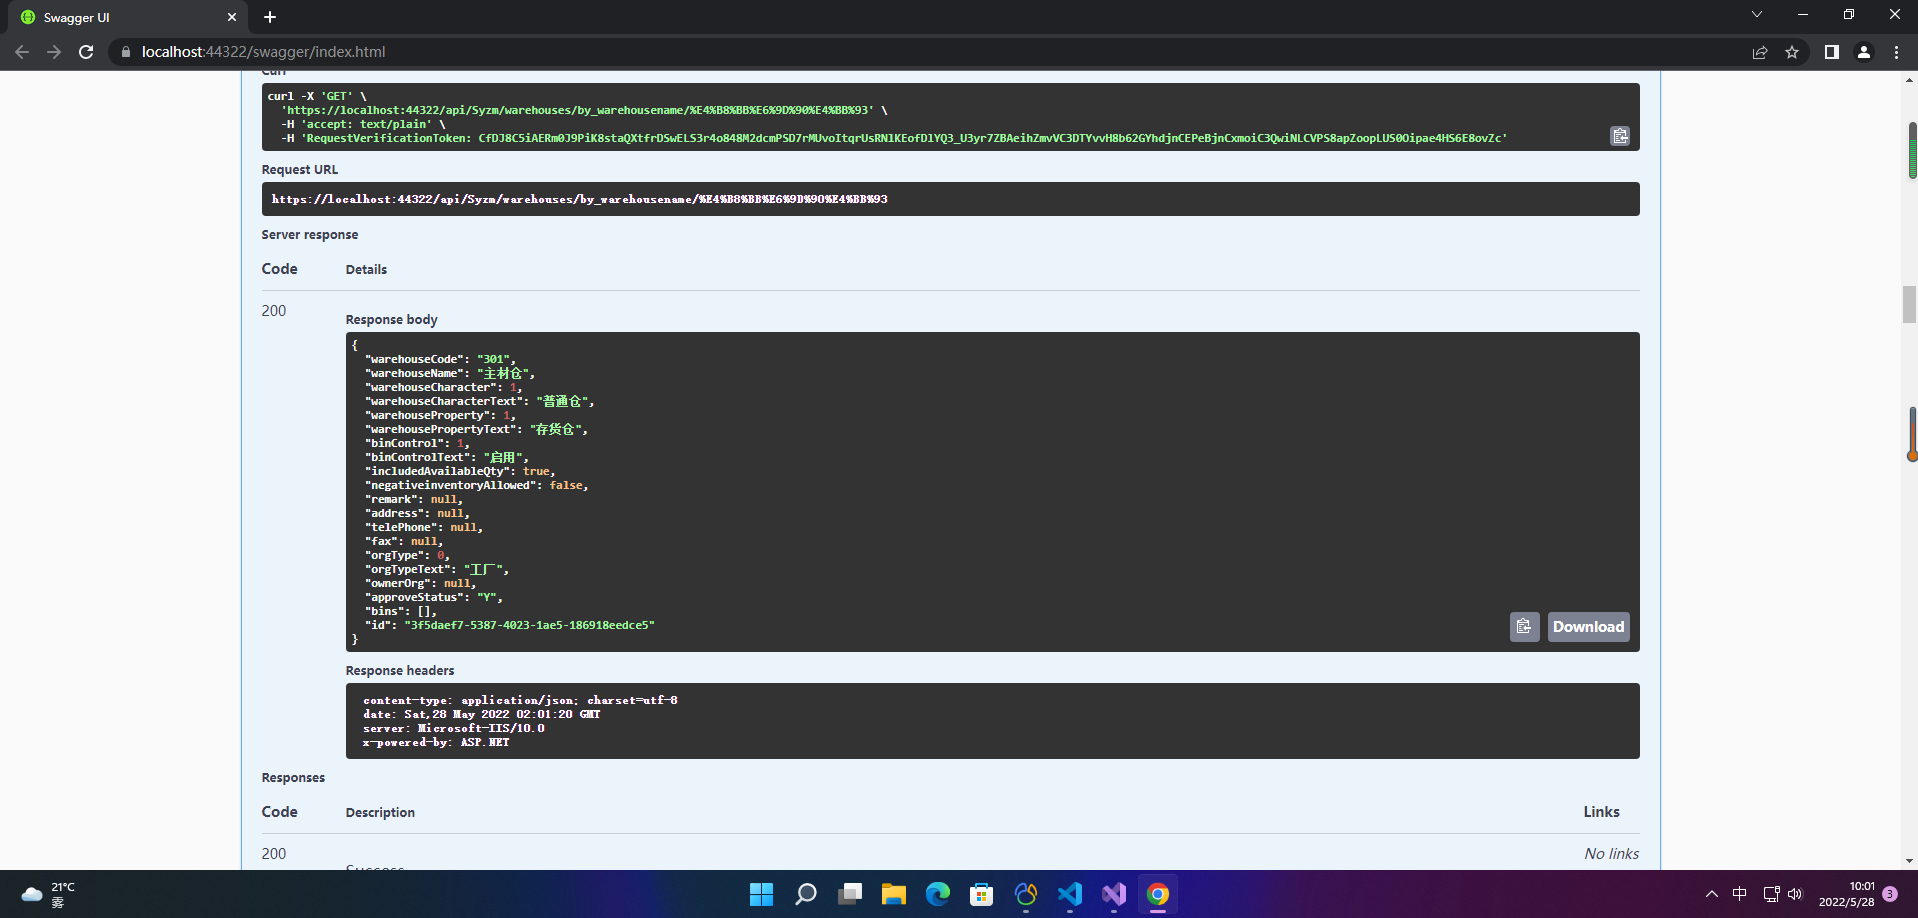Click the server response code 200
The image size is (1918, 918).
274,311
